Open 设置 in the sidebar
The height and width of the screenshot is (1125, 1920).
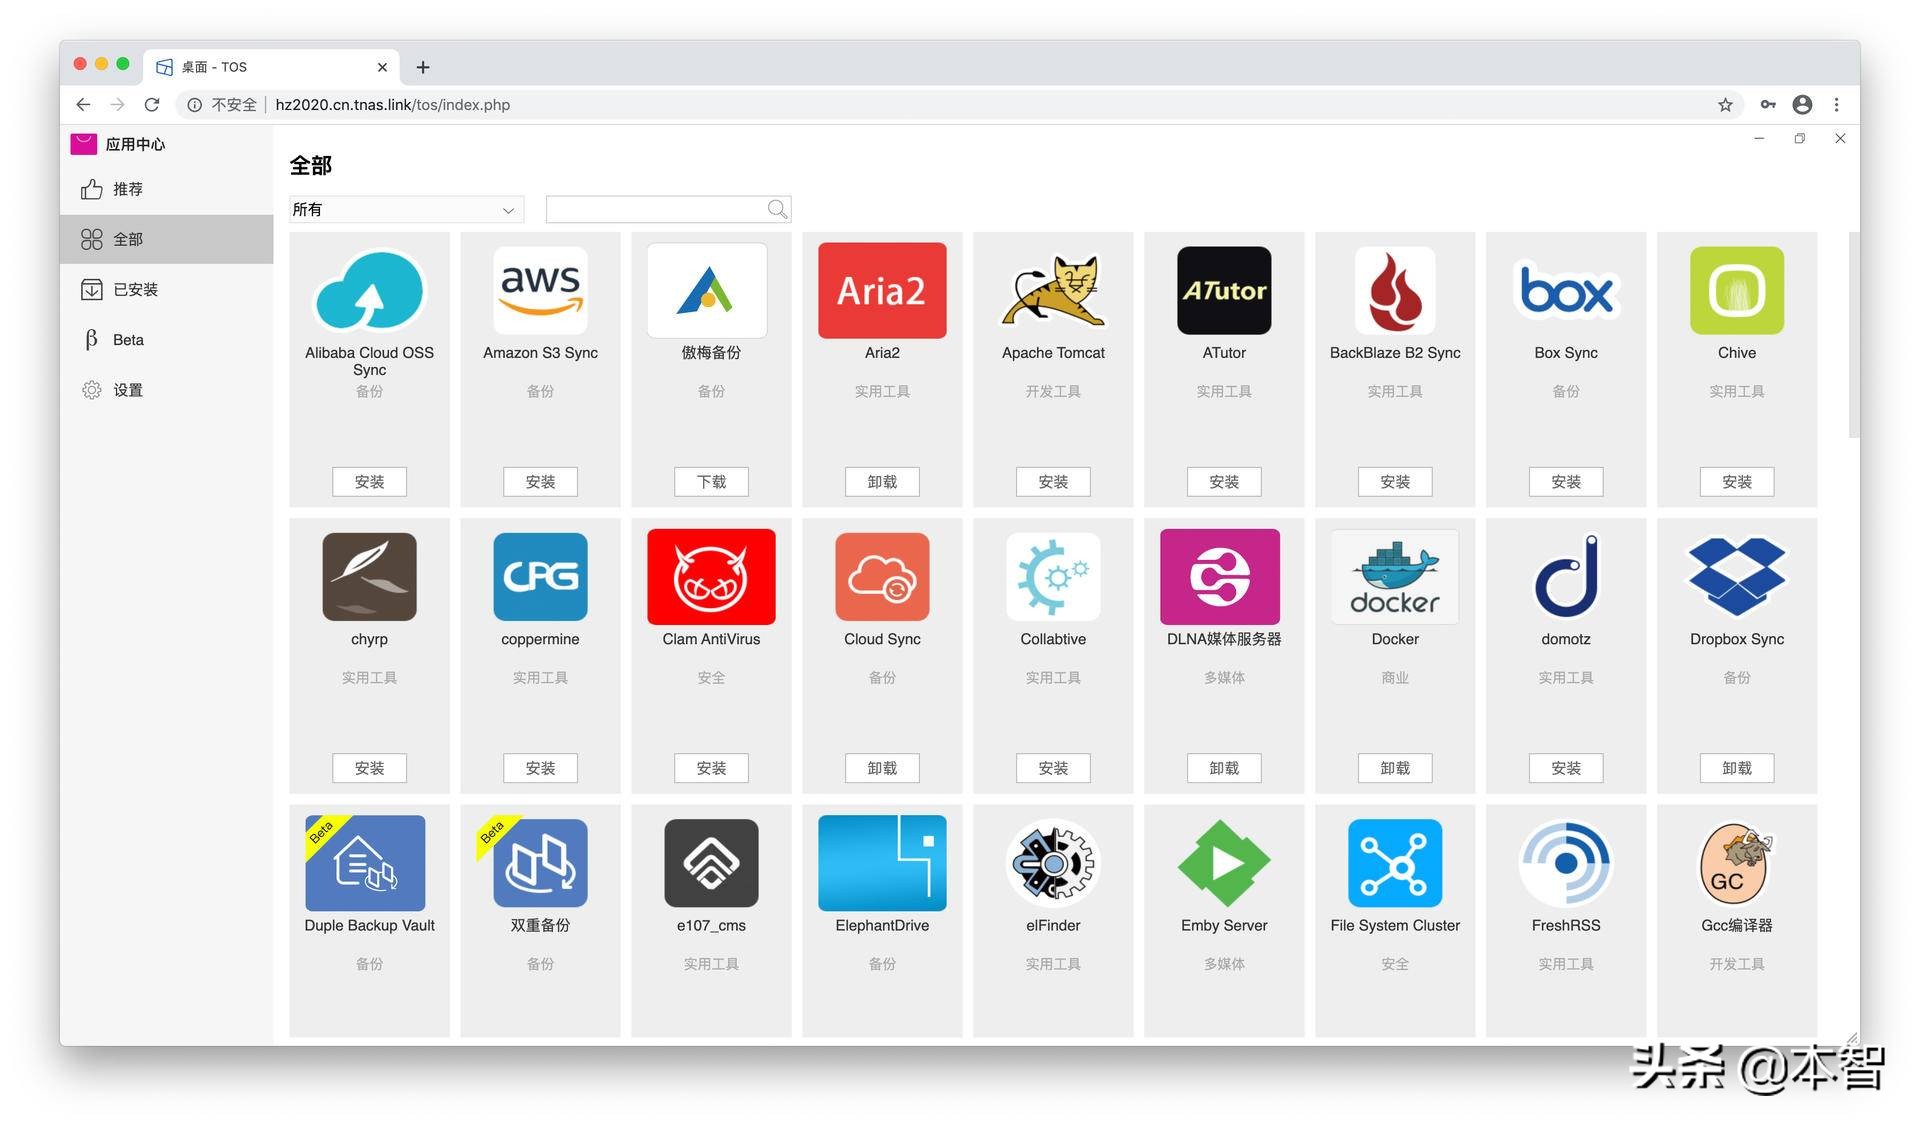tap(127, 390)
